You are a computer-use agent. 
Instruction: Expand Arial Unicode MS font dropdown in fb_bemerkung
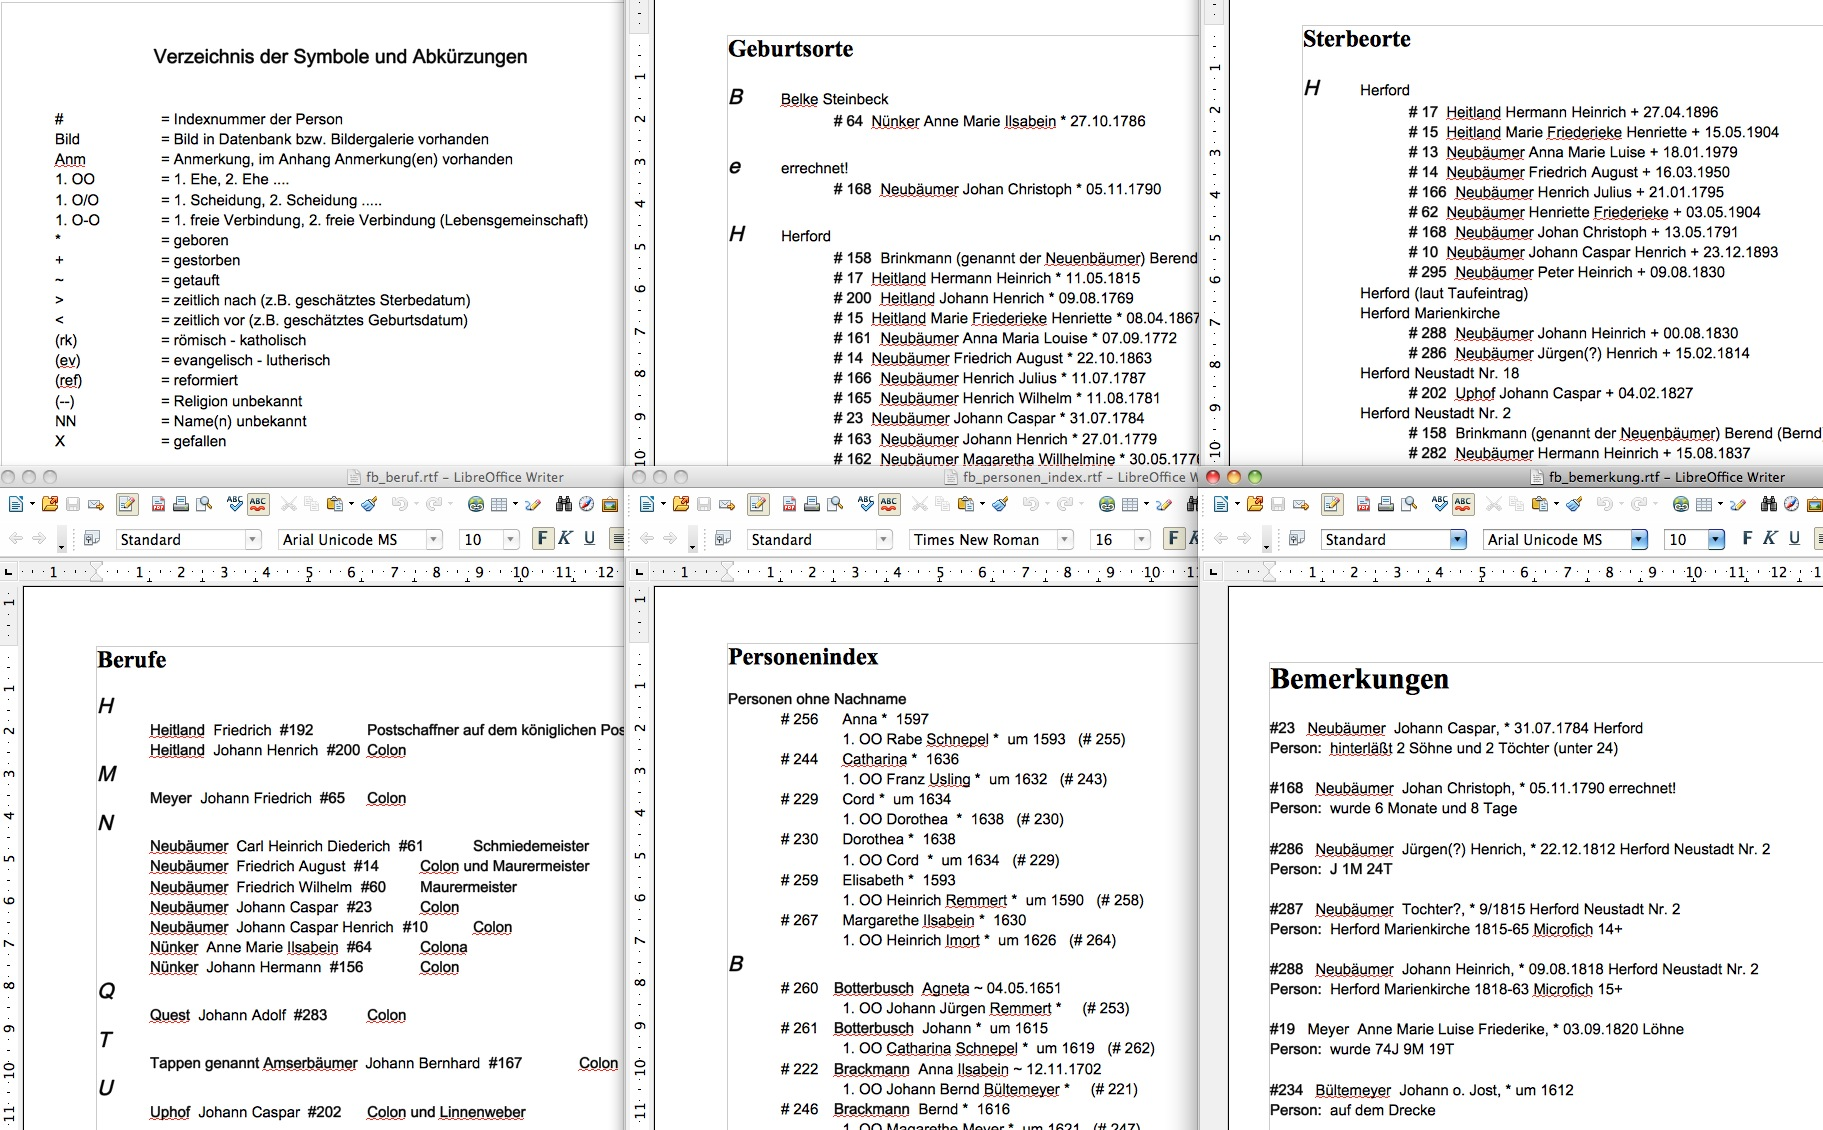tap(1639, 540)
